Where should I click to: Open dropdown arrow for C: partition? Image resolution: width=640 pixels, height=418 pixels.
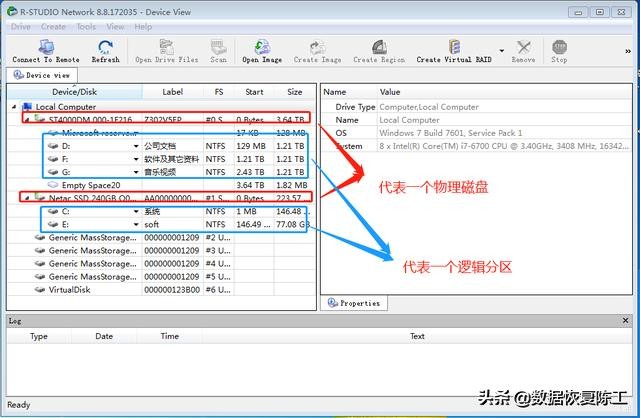point(136,211)
